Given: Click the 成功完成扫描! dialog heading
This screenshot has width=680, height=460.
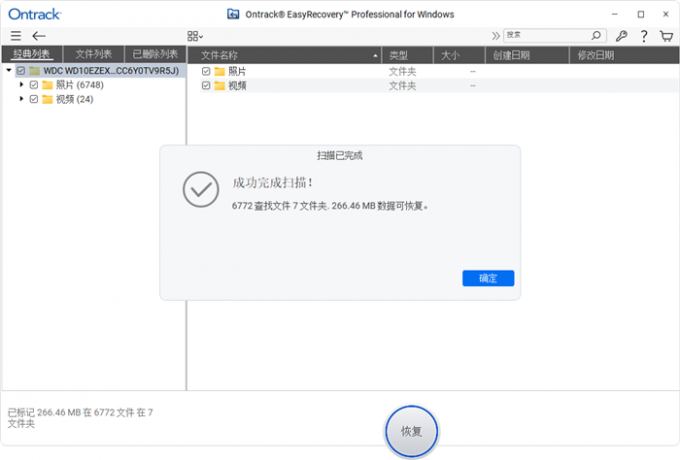Looking at the screenshot, I should tap(272, 183).
